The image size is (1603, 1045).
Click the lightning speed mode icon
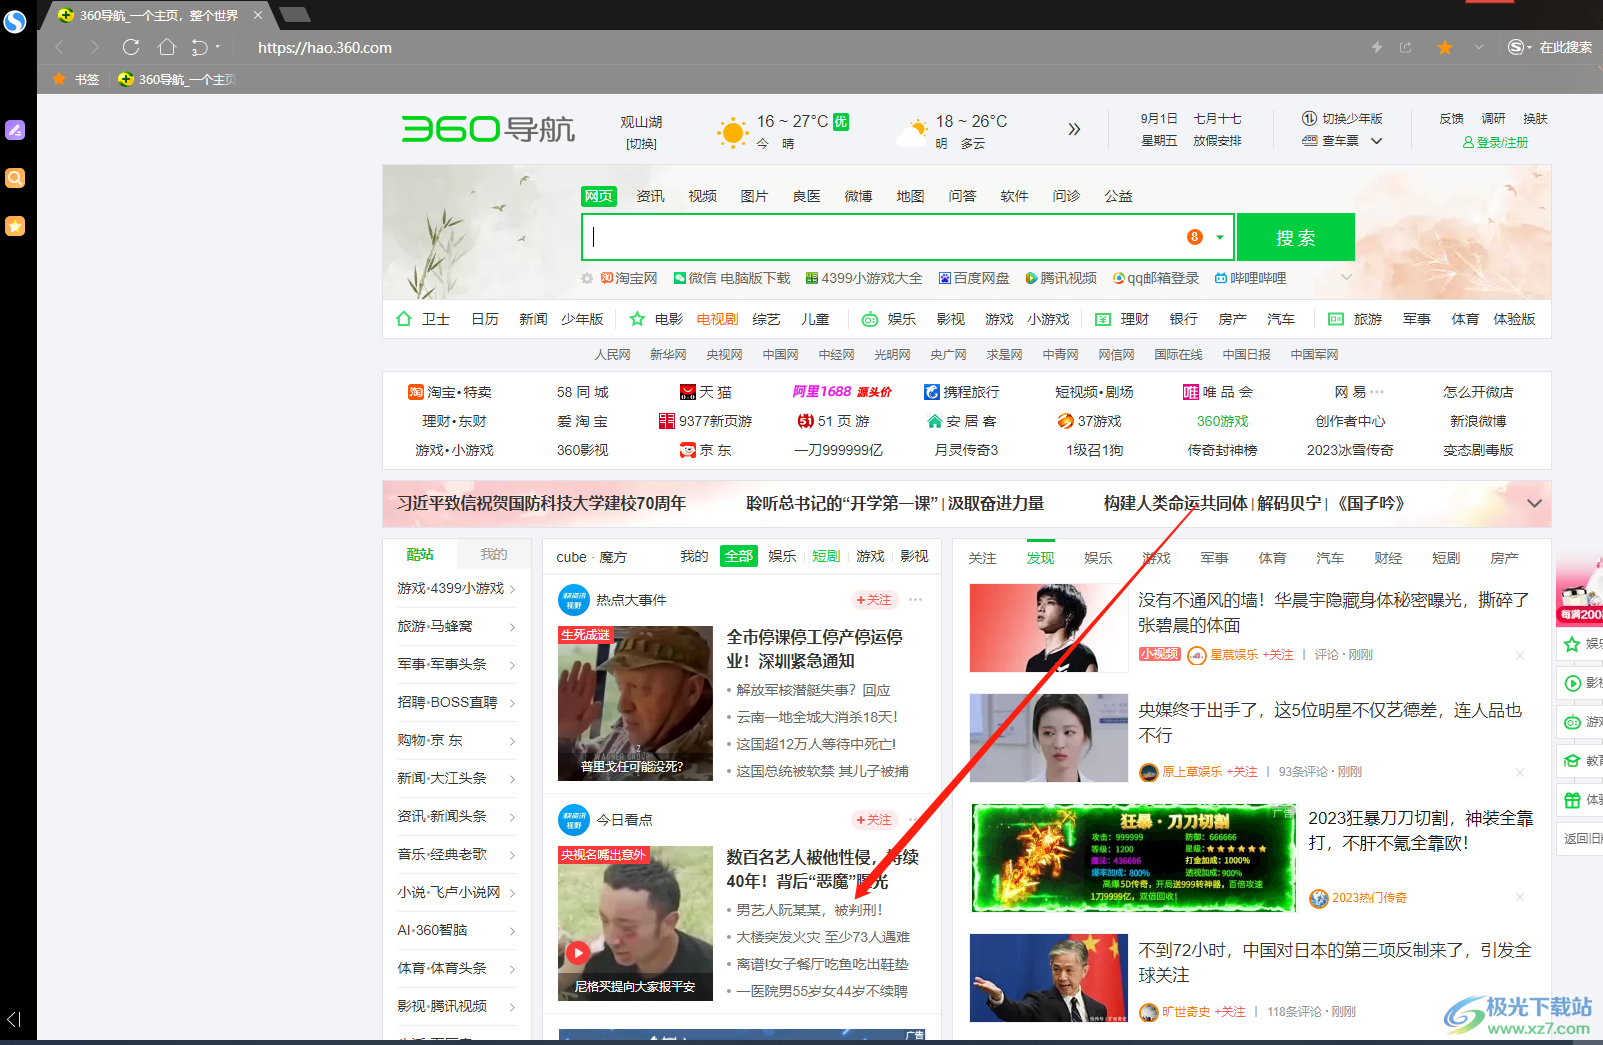1377,47
